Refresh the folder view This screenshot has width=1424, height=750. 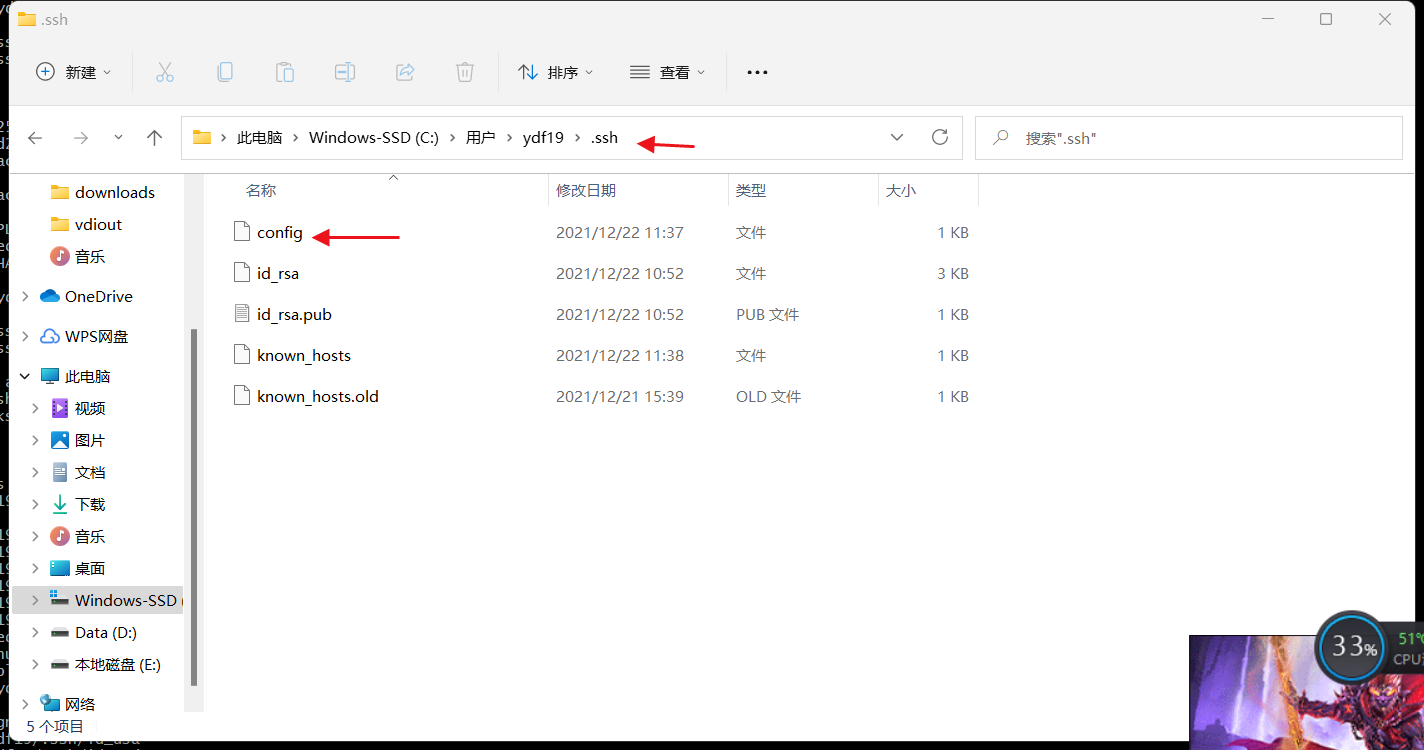939,137
